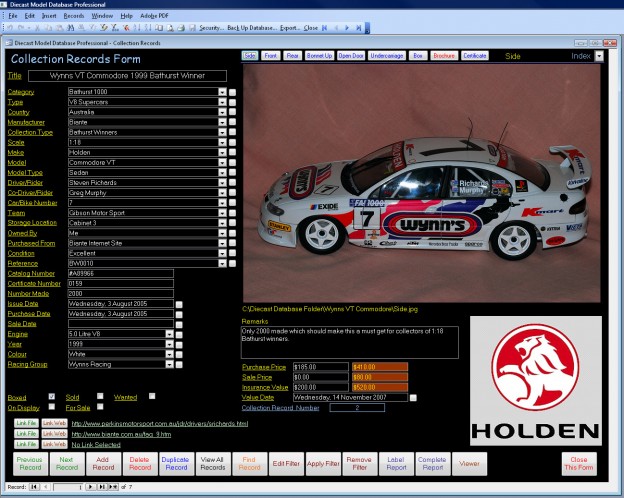
Task: Open the biante.com.au web link
Action: point(121,434)
